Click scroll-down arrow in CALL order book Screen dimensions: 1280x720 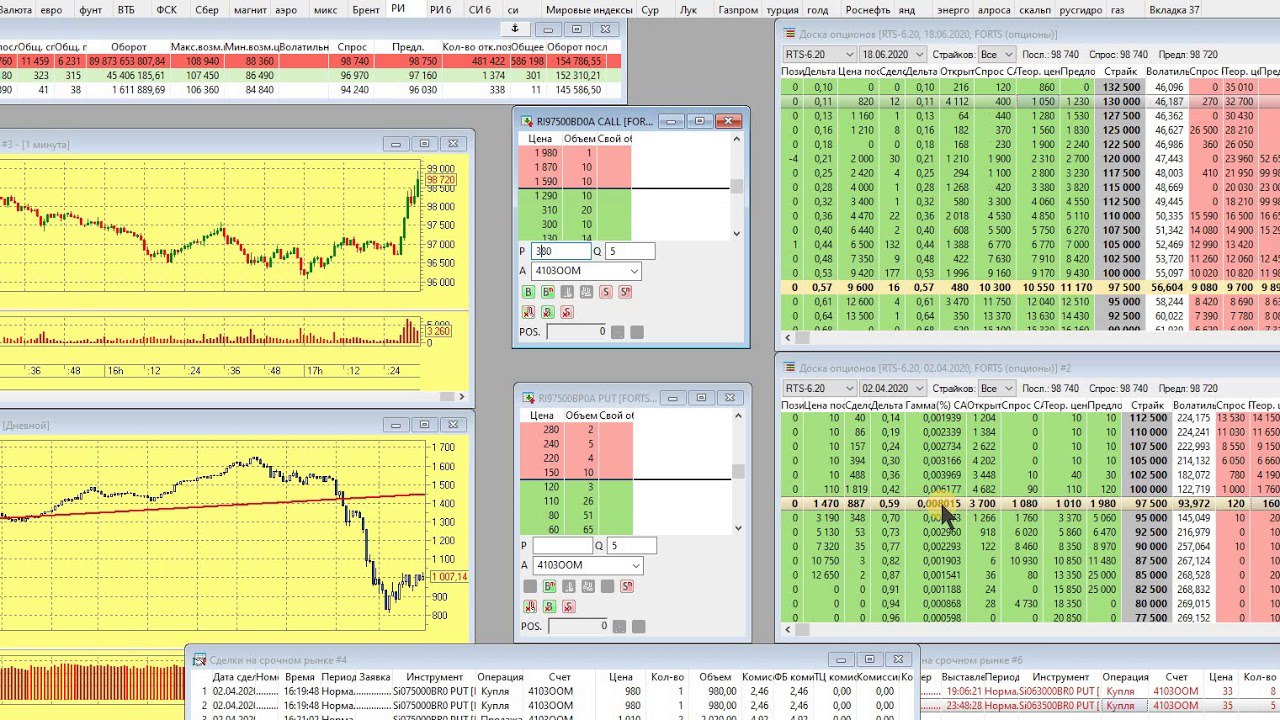[x=737, y=234]
